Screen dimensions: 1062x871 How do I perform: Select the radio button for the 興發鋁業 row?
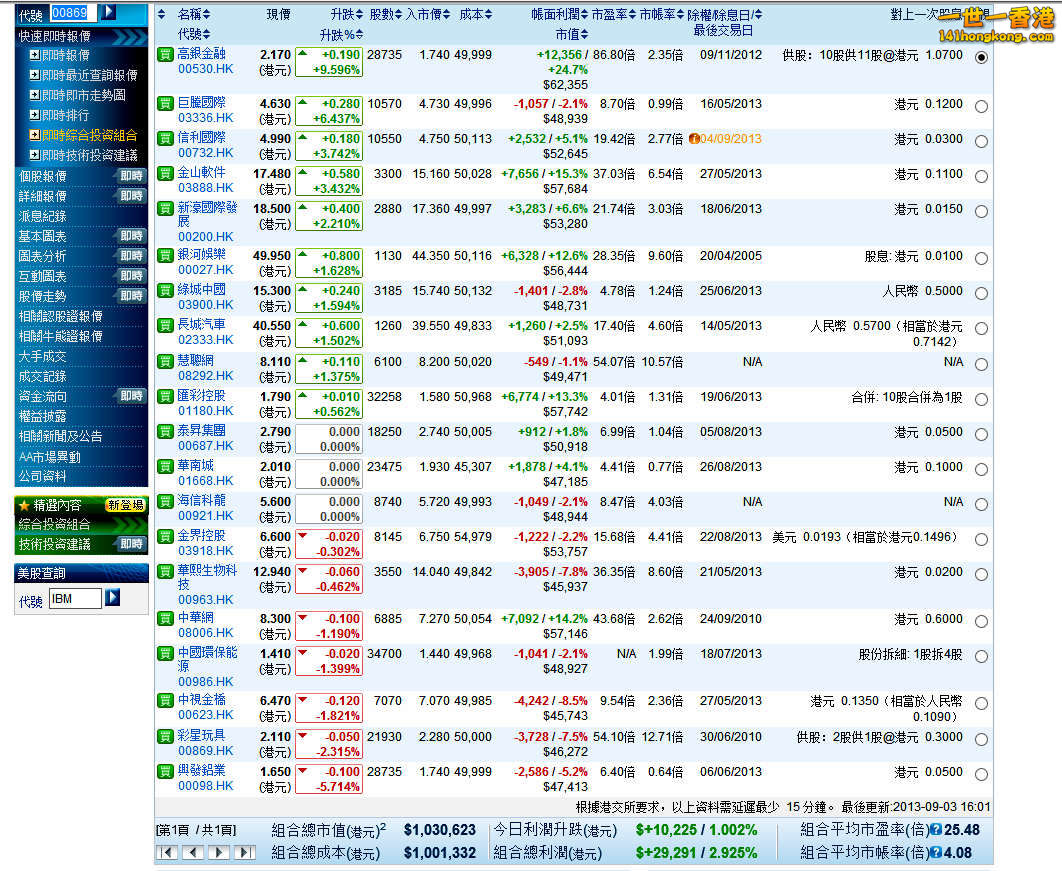coord(981,774)
